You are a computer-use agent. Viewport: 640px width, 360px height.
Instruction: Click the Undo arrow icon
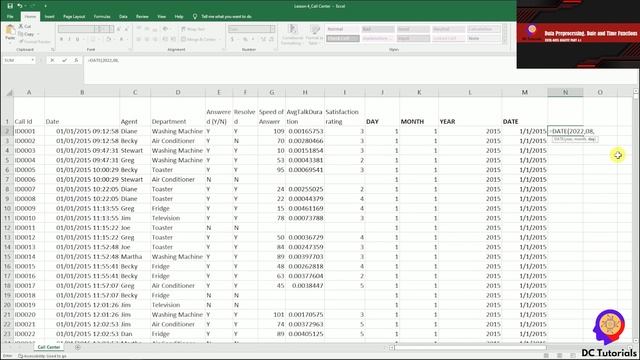pyautogui.click(x=20, y=6)
